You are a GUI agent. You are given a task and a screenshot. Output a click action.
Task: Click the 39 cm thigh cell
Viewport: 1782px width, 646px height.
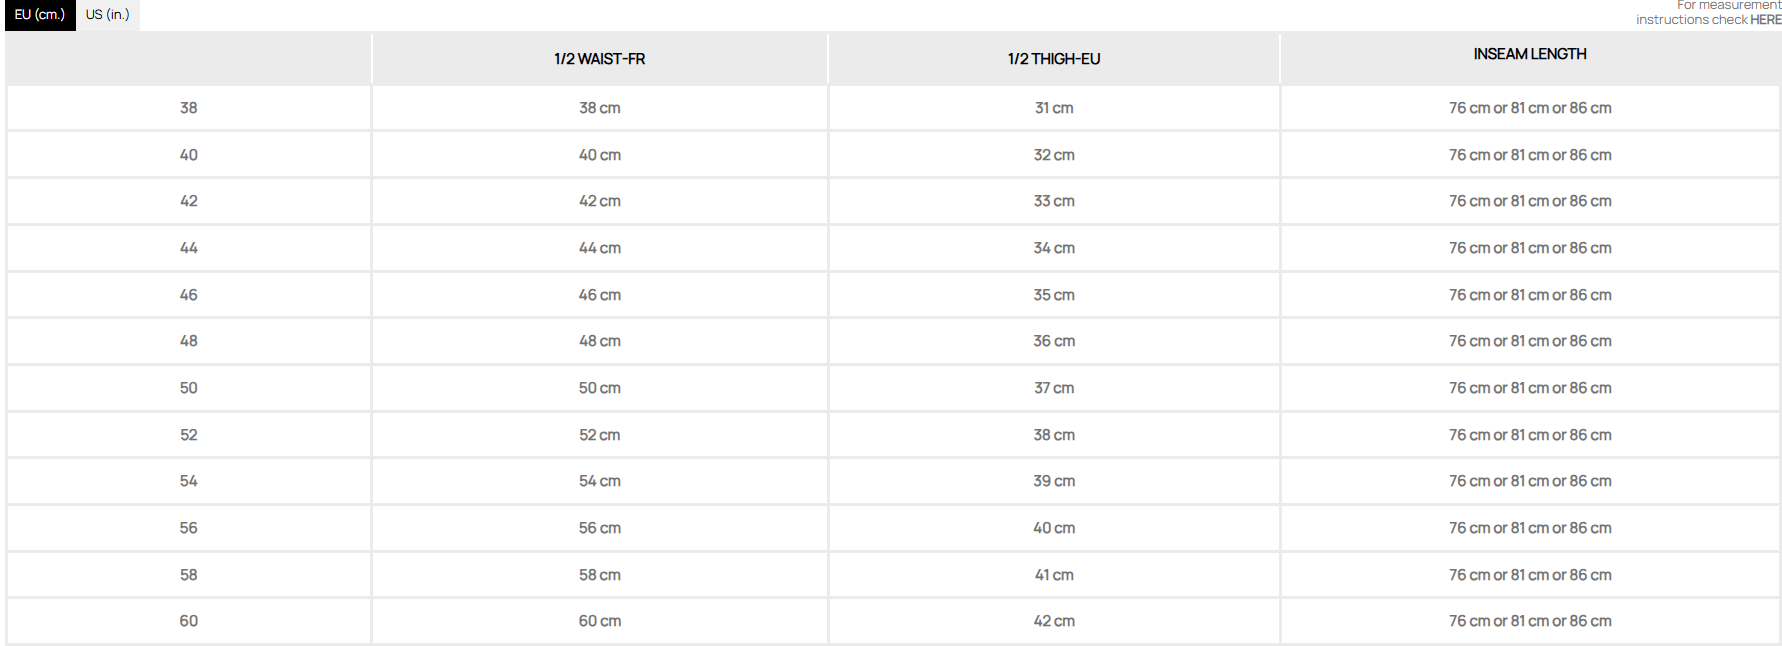(1054, 481)
